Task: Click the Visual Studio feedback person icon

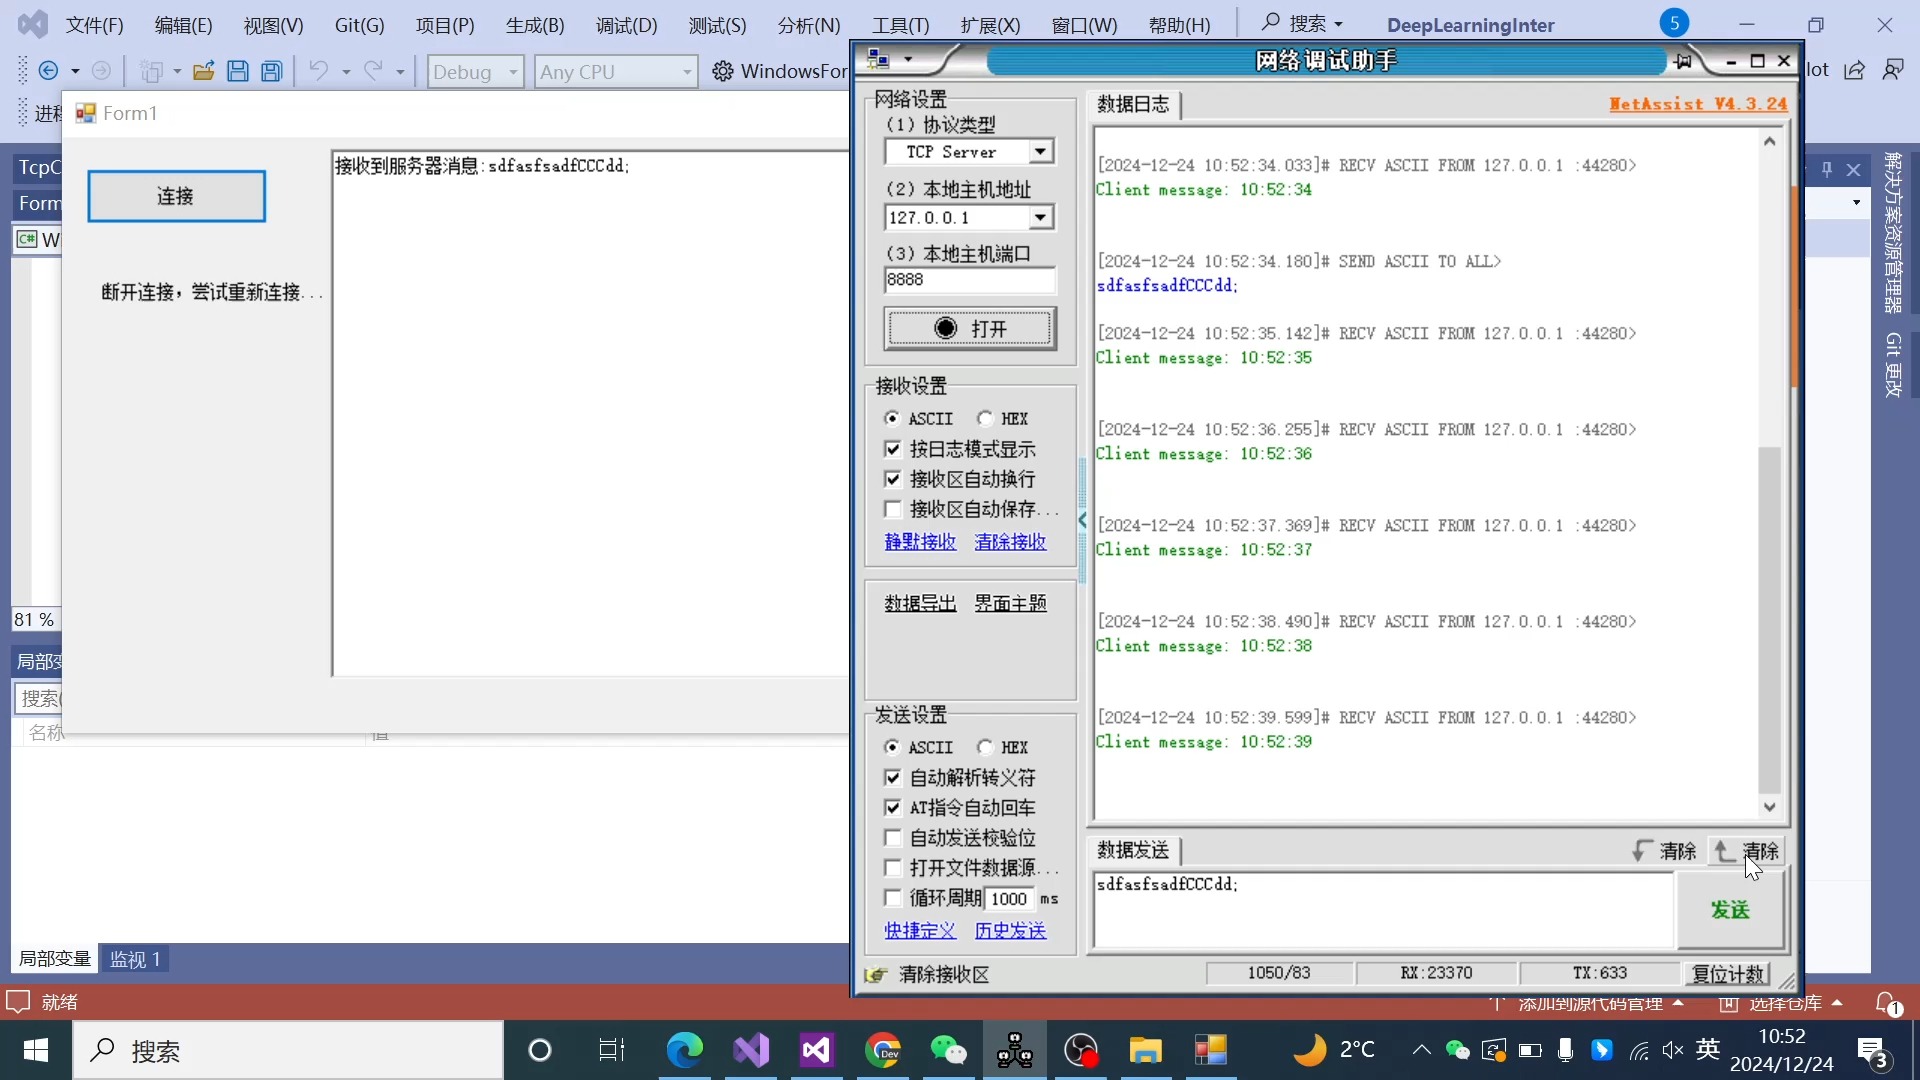Action: tap(1893, 70)
